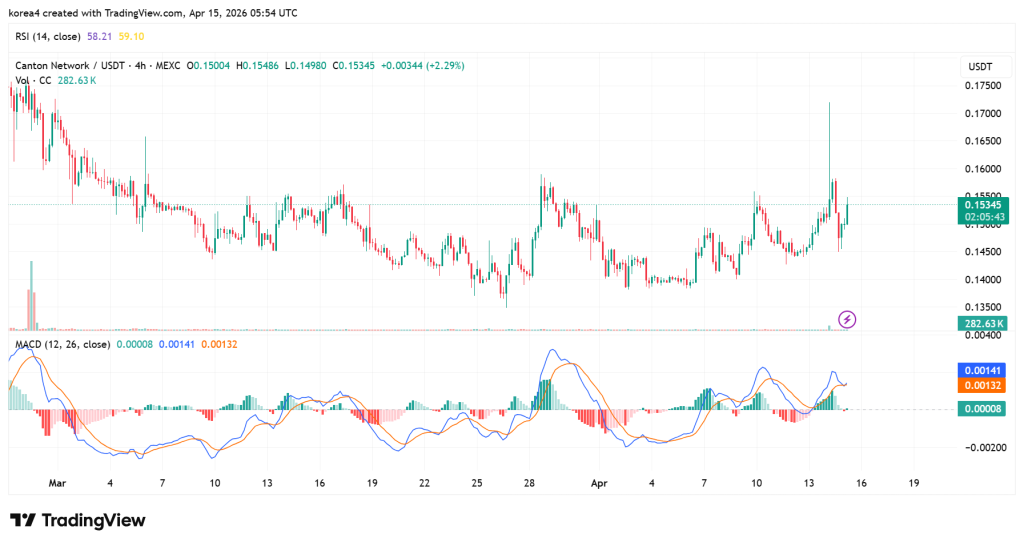The width and height of the screenshot is (1024, 546).
Task: Click the open price value O0.15004
Action: (x=208, y=66)
